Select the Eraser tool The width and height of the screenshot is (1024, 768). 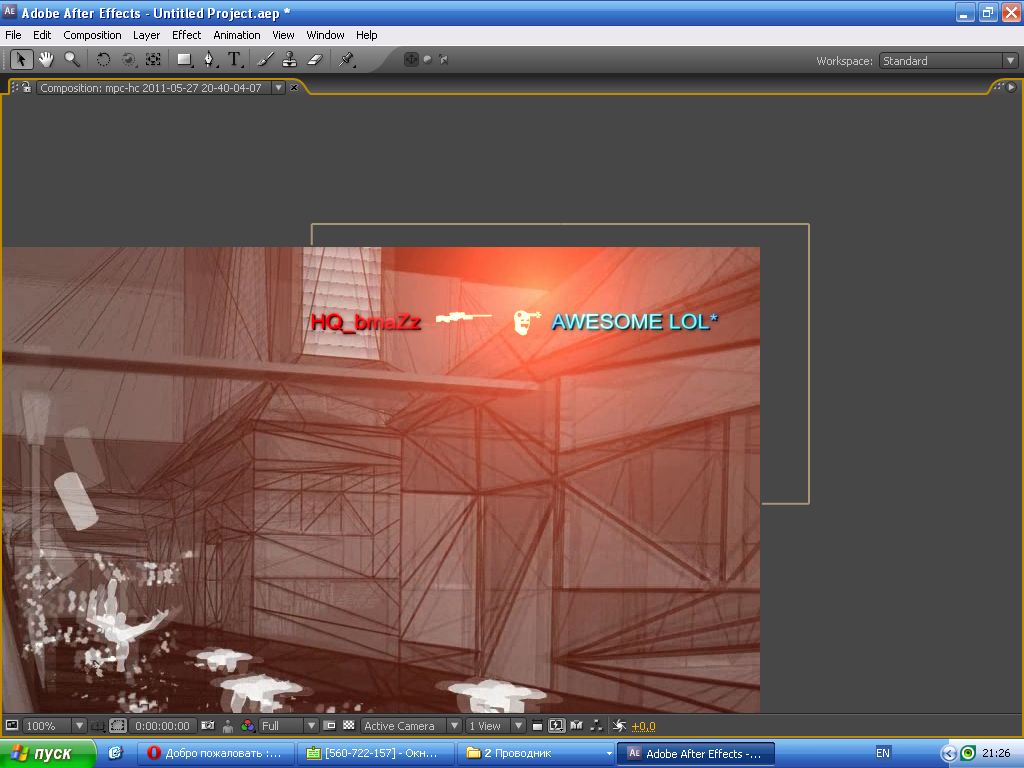(315, 59)
